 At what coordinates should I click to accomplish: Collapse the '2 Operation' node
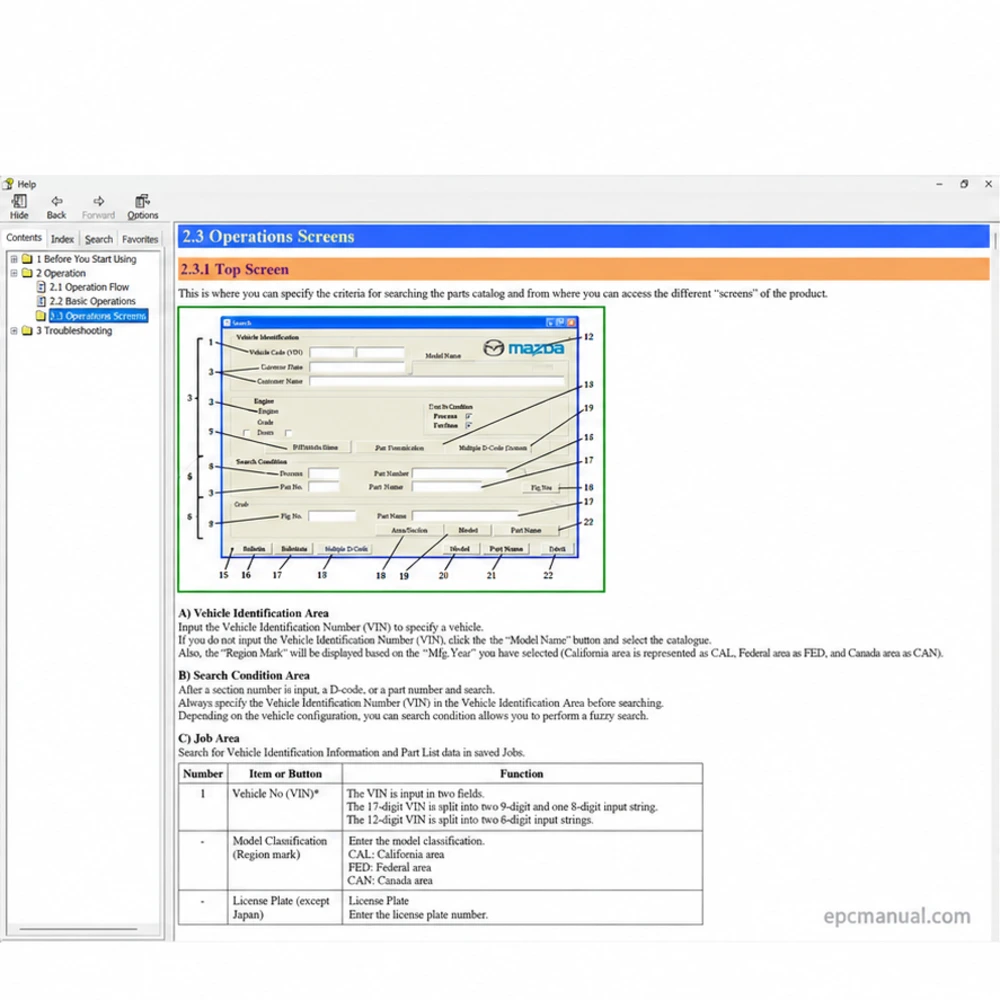coord(14,273)
